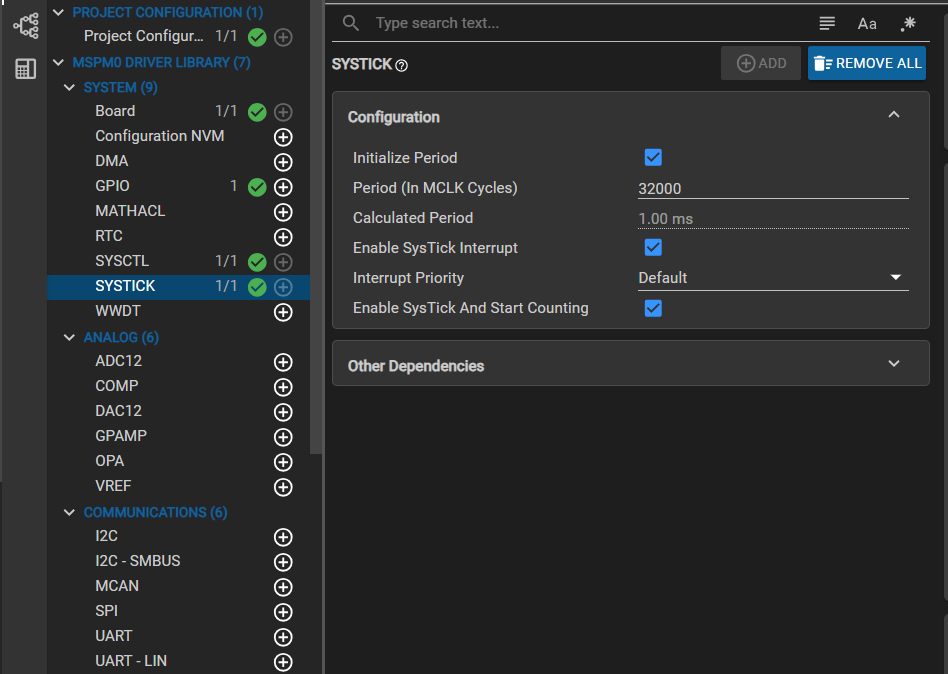Screen dimensions: 948x674
Task: Add a Configuration NVM module with plus icon
Action: click(x=283, y=137)
